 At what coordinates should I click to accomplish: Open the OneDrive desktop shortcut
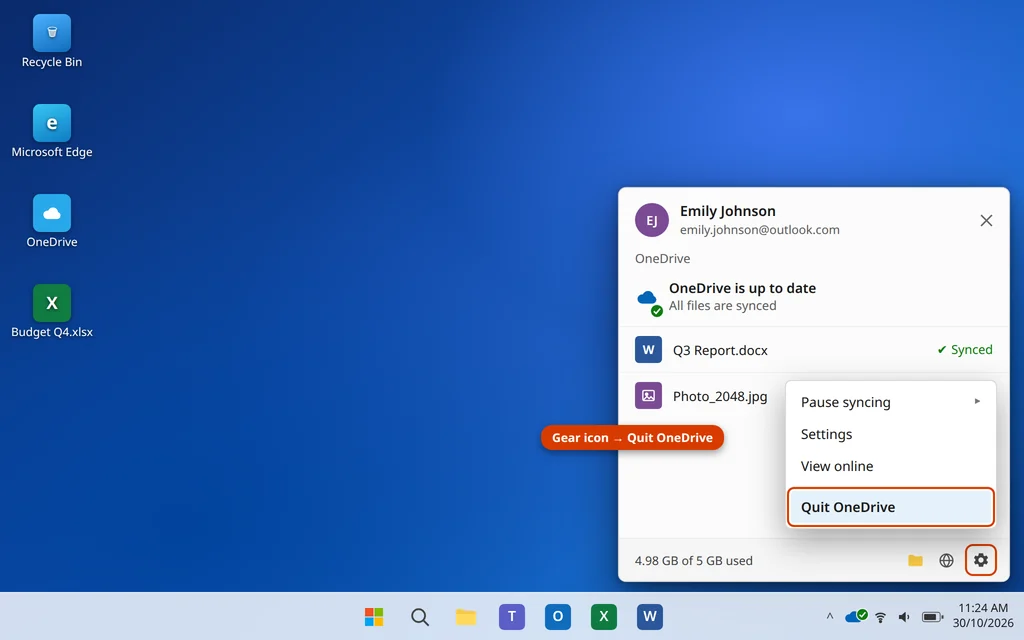[x=52, y=221]
